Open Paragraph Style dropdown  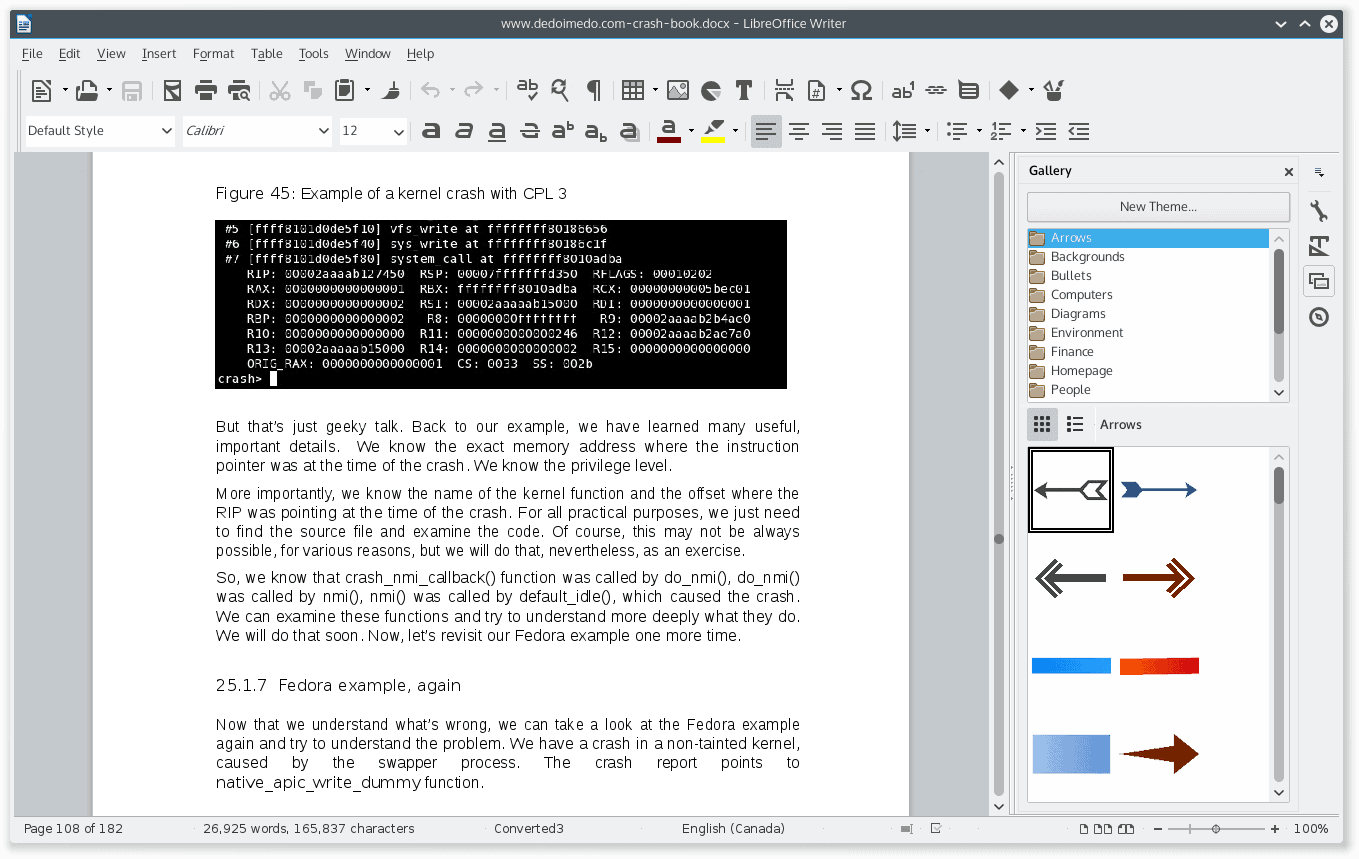(x=166, y=131)
